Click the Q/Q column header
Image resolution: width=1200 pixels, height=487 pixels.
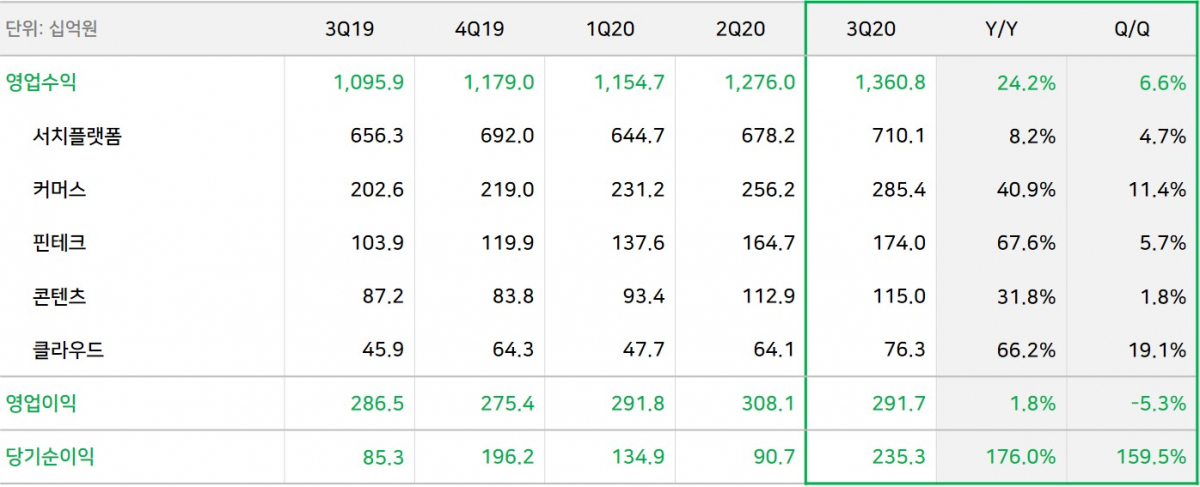pyautogui.click(x=1132, y=29)
